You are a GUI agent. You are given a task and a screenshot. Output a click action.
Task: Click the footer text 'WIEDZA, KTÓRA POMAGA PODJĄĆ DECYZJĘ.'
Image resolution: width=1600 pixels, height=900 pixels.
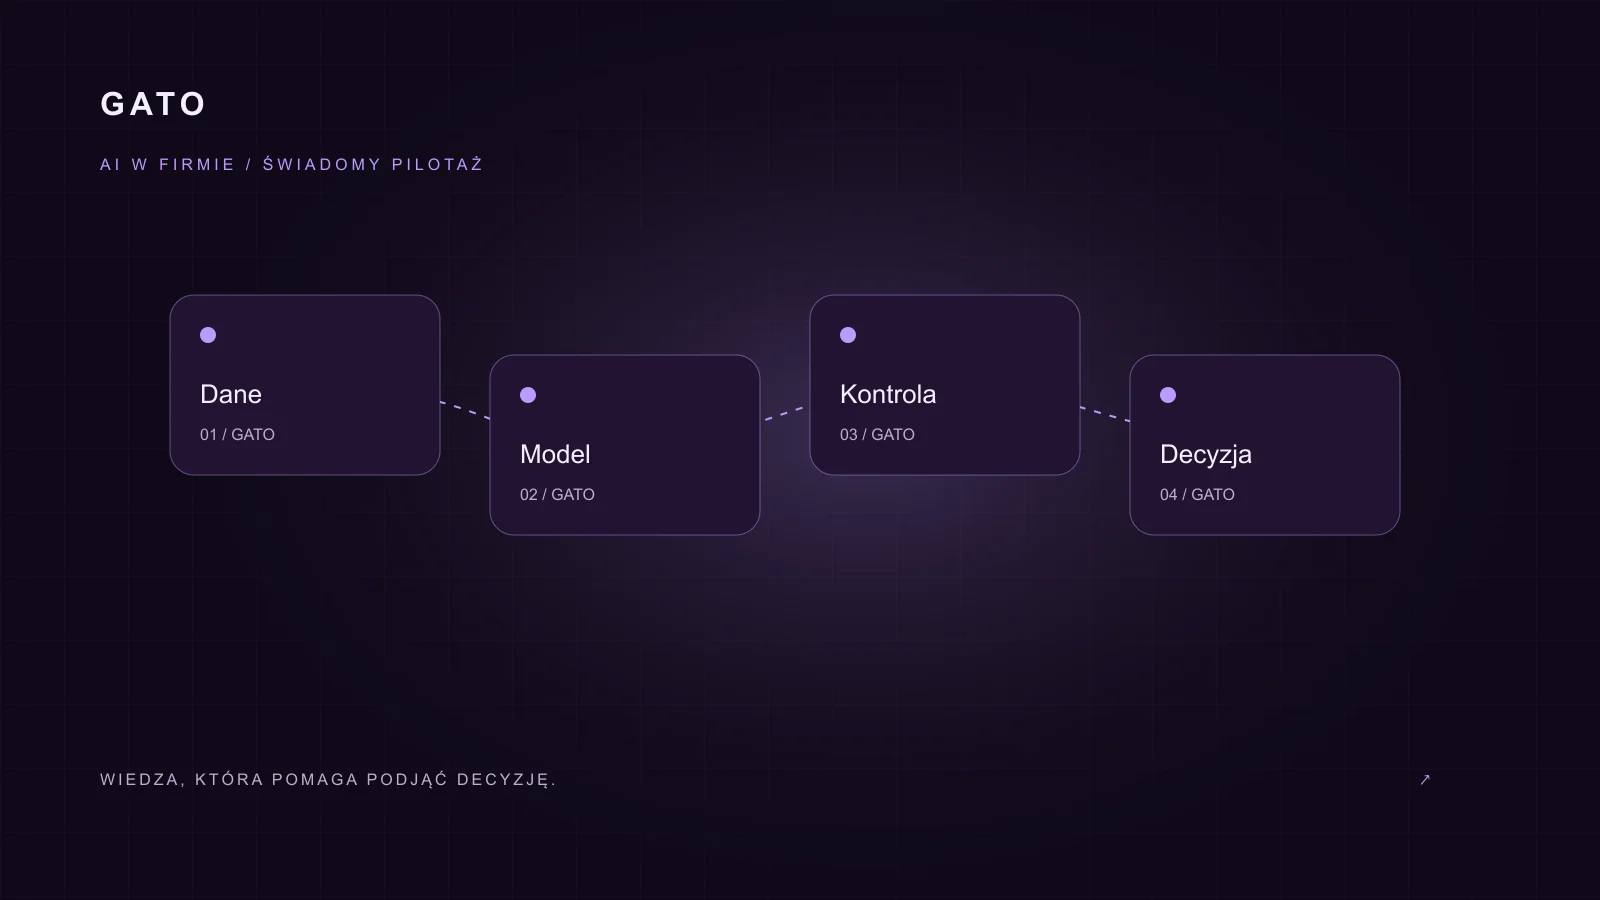328,780
